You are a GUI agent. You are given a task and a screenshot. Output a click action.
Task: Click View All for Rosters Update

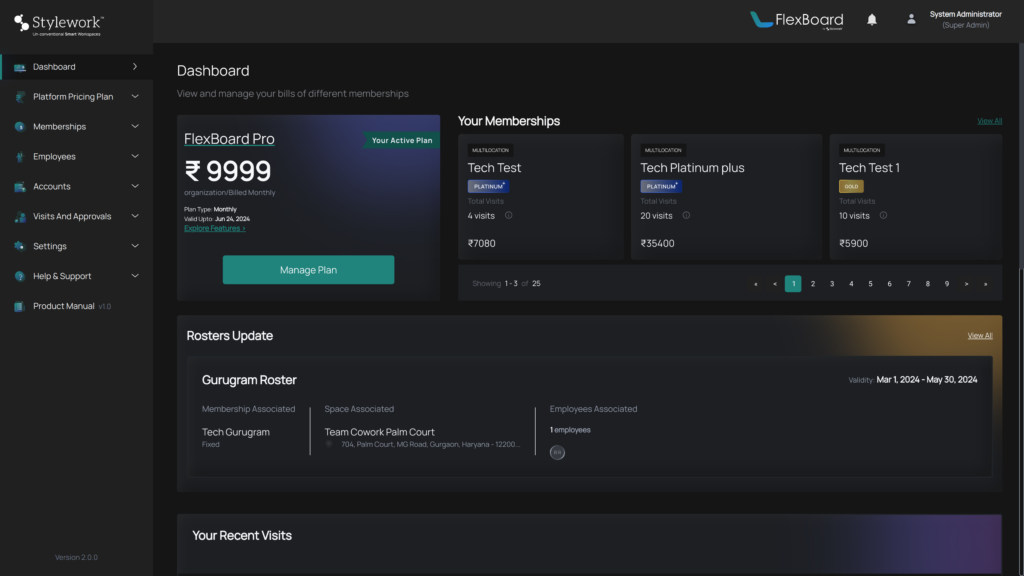pyautogui.click(x=980, y=336)
